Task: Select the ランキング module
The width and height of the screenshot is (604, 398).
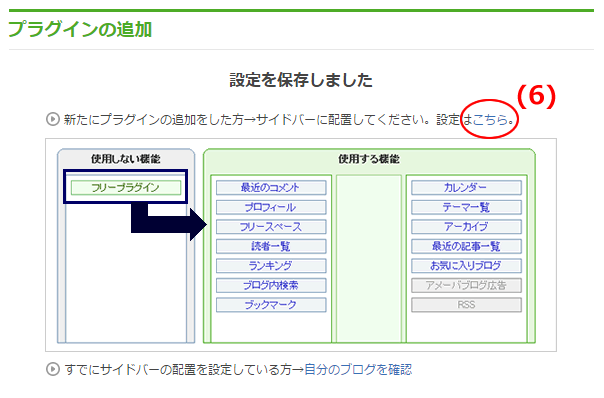Action: 271,266
